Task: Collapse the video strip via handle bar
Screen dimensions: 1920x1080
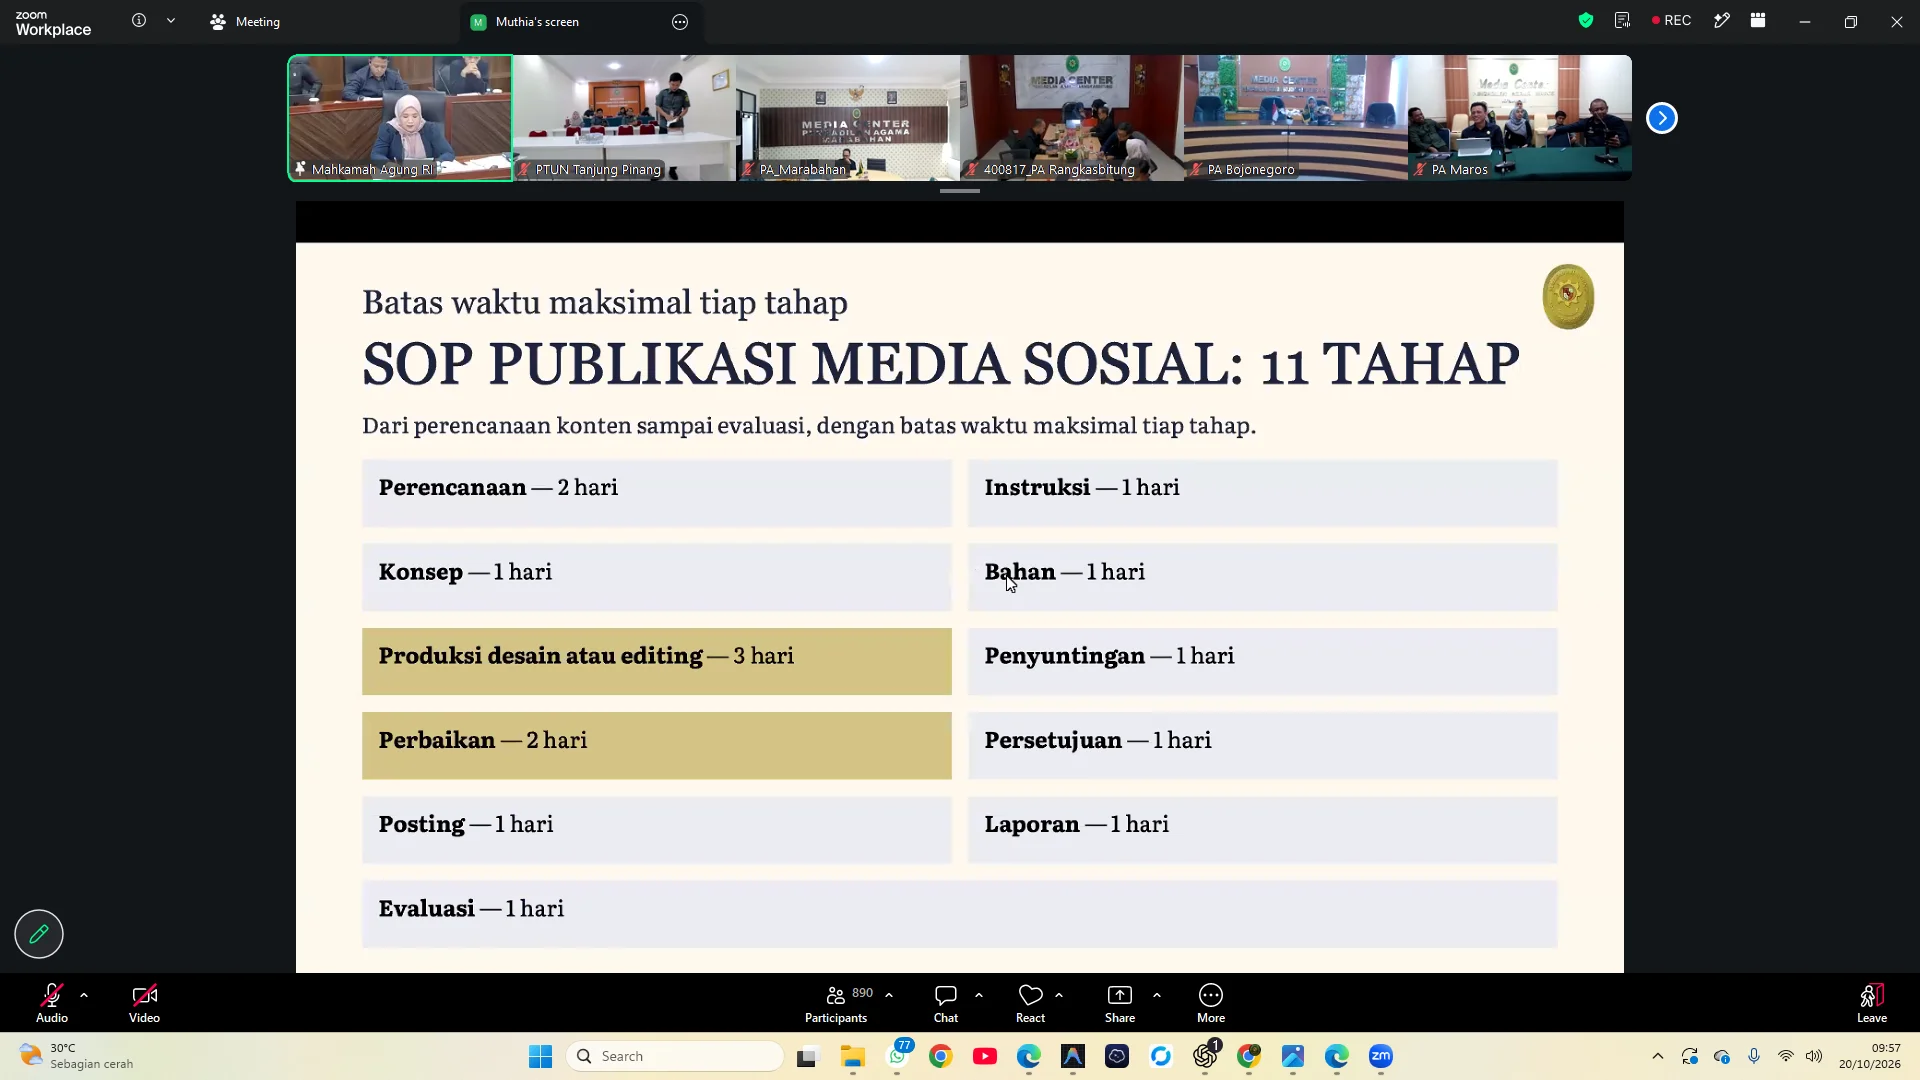Action: 960,191
